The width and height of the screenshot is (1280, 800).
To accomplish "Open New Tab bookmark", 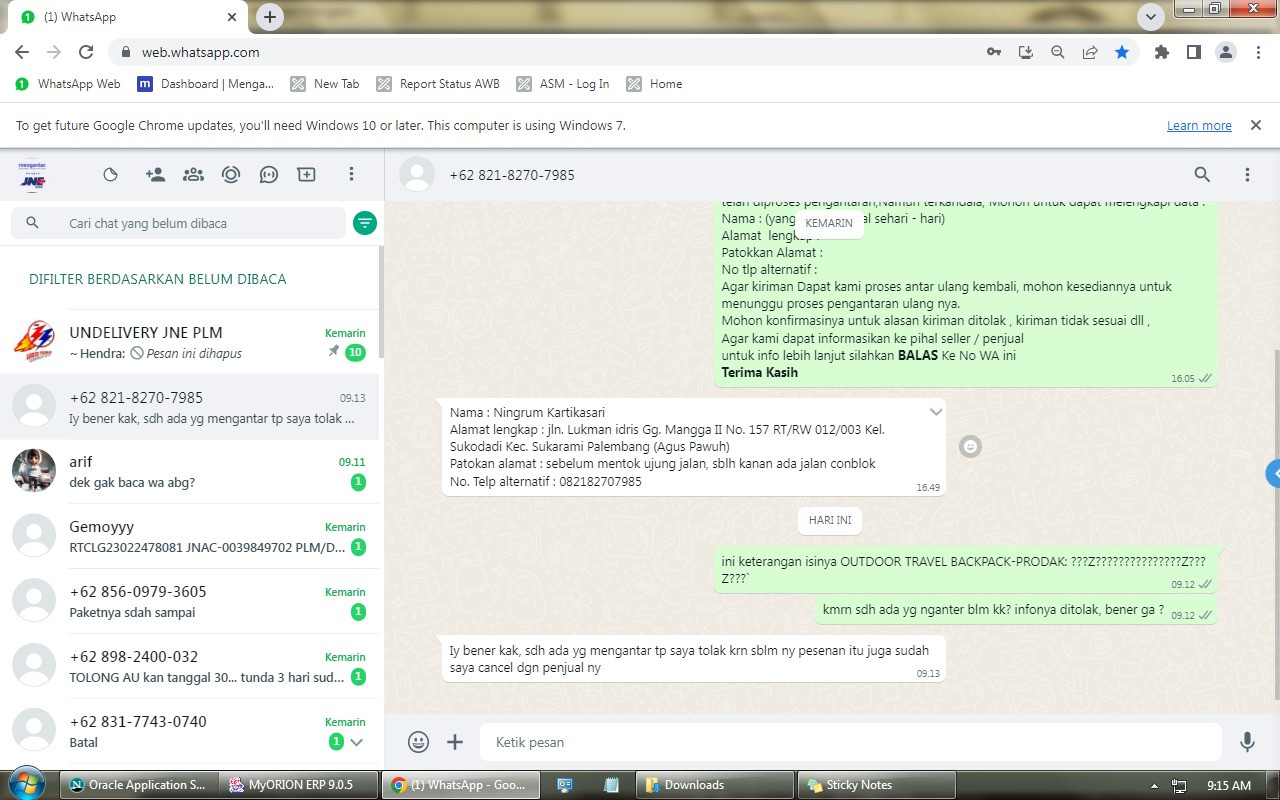I will coord(325,84).
